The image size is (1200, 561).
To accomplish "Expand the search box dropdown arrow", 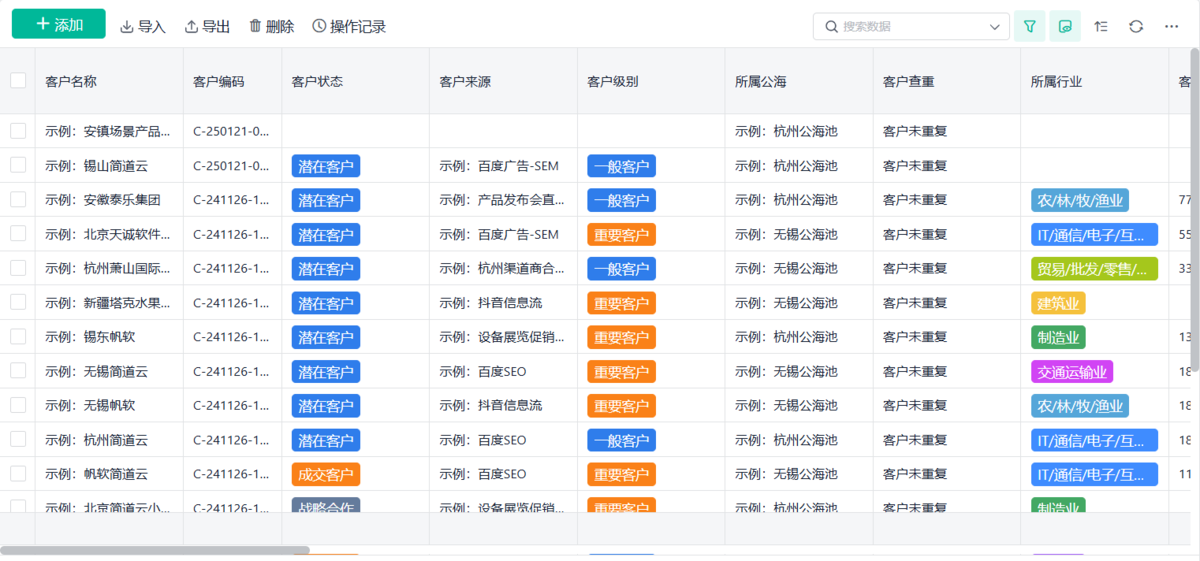I will [994, 27].
